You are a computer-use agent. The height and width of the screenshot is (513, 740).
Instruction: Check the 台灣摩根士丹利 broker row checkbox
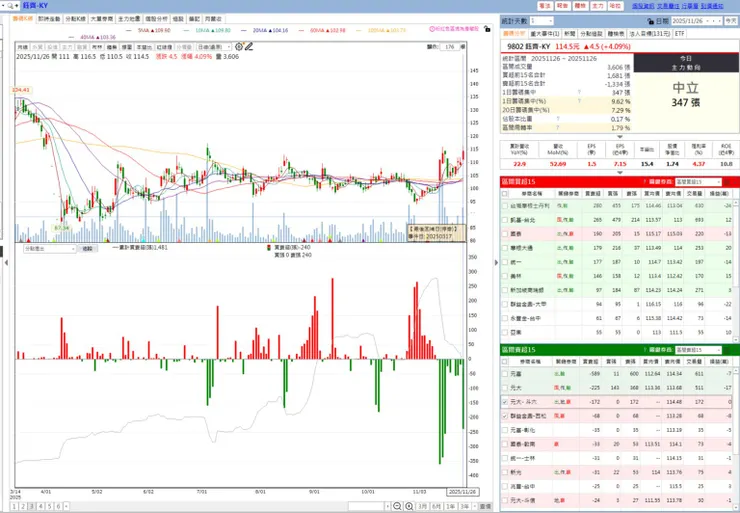tap(505, 206)
